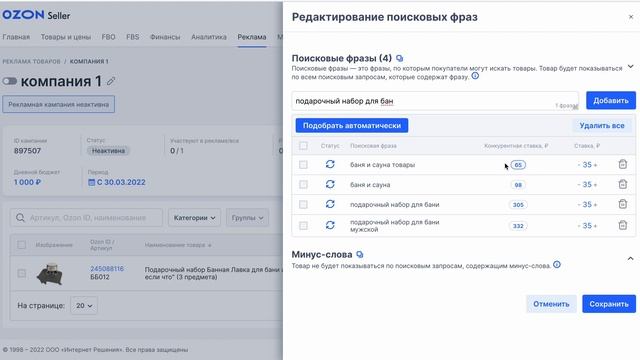Click Отменить button

551,304
